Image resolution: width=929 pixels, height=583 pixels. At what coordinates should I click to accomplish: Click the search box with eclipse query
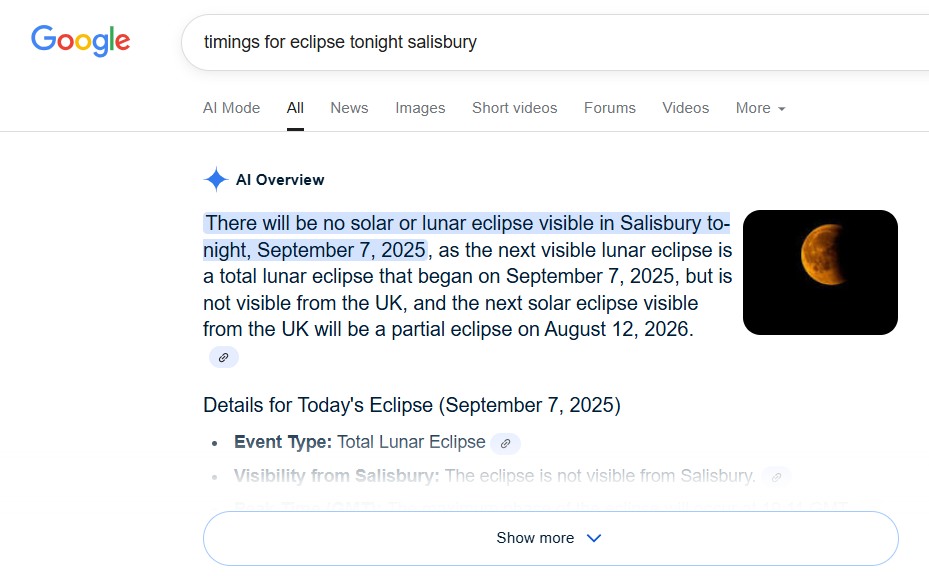[x=555, y=42]
